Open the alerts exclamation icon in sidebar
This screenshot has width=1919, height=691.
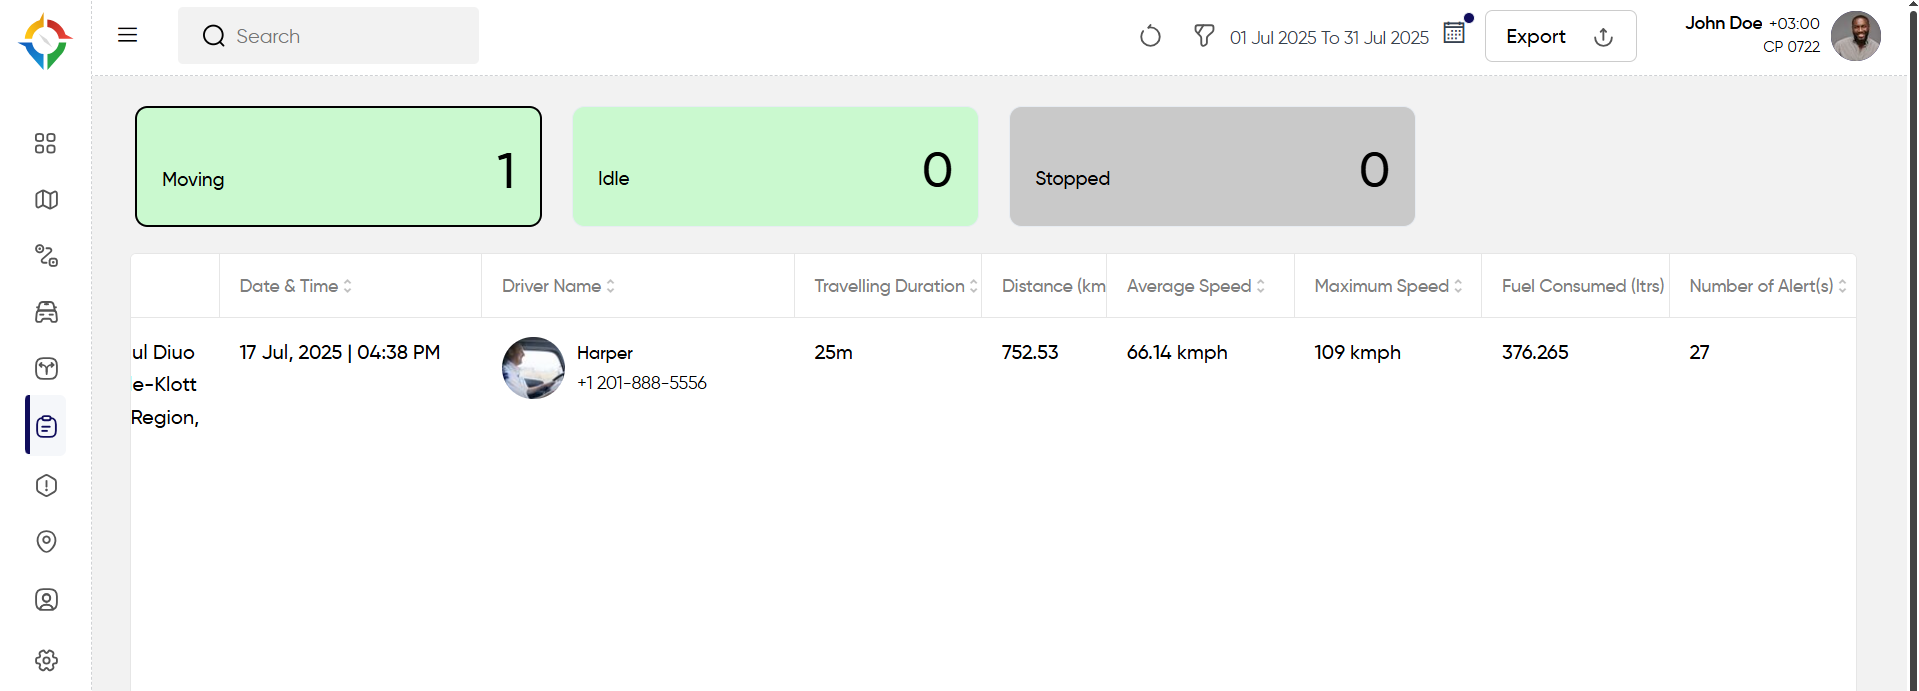tap(46, 485)
